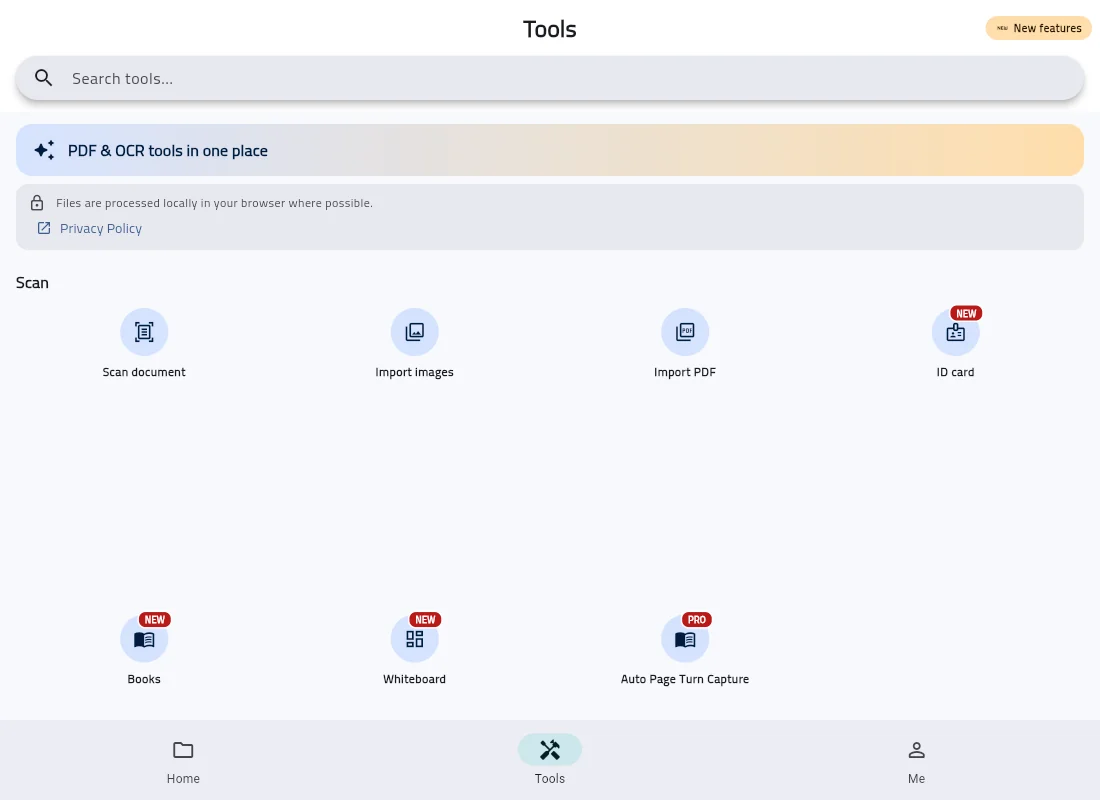The image size is (1100, 800).
Task: Select the Tools tab
Action: (550, 761)
